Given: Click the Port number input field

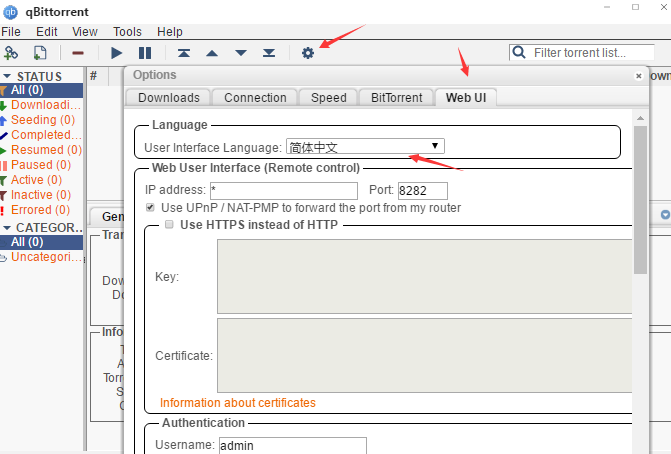Looking at the screenshot, I should click(x=422, y=190).
